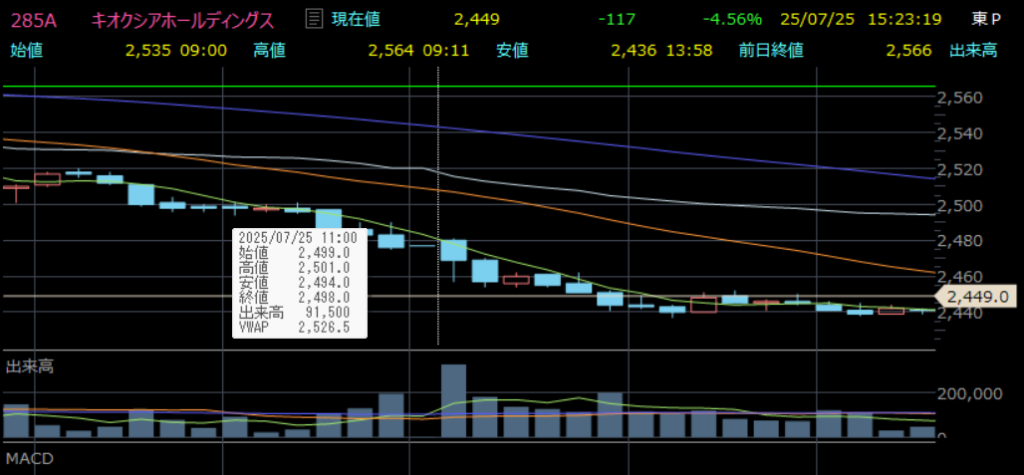Viewport: 1024px width, 475px height.
Task: Click the timestamp 15:23:19
Action: point(904,20)
